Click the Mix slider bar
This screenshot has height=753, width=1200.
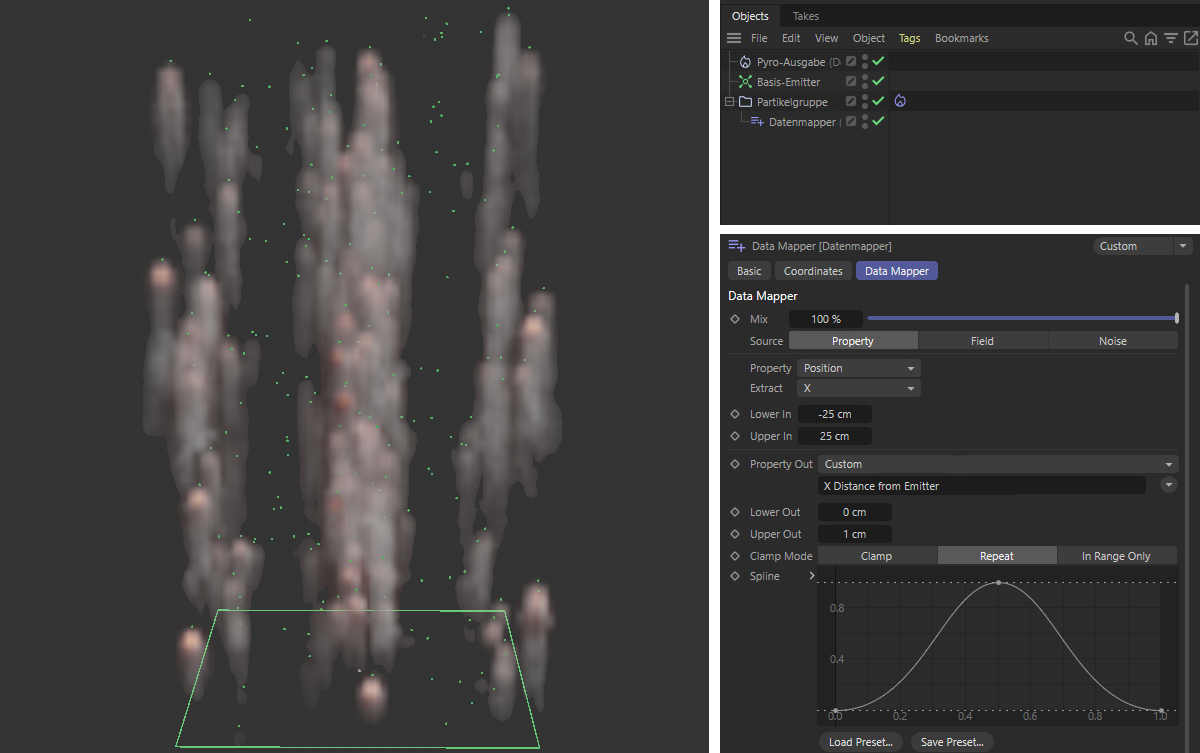(x=1020, y=319)
